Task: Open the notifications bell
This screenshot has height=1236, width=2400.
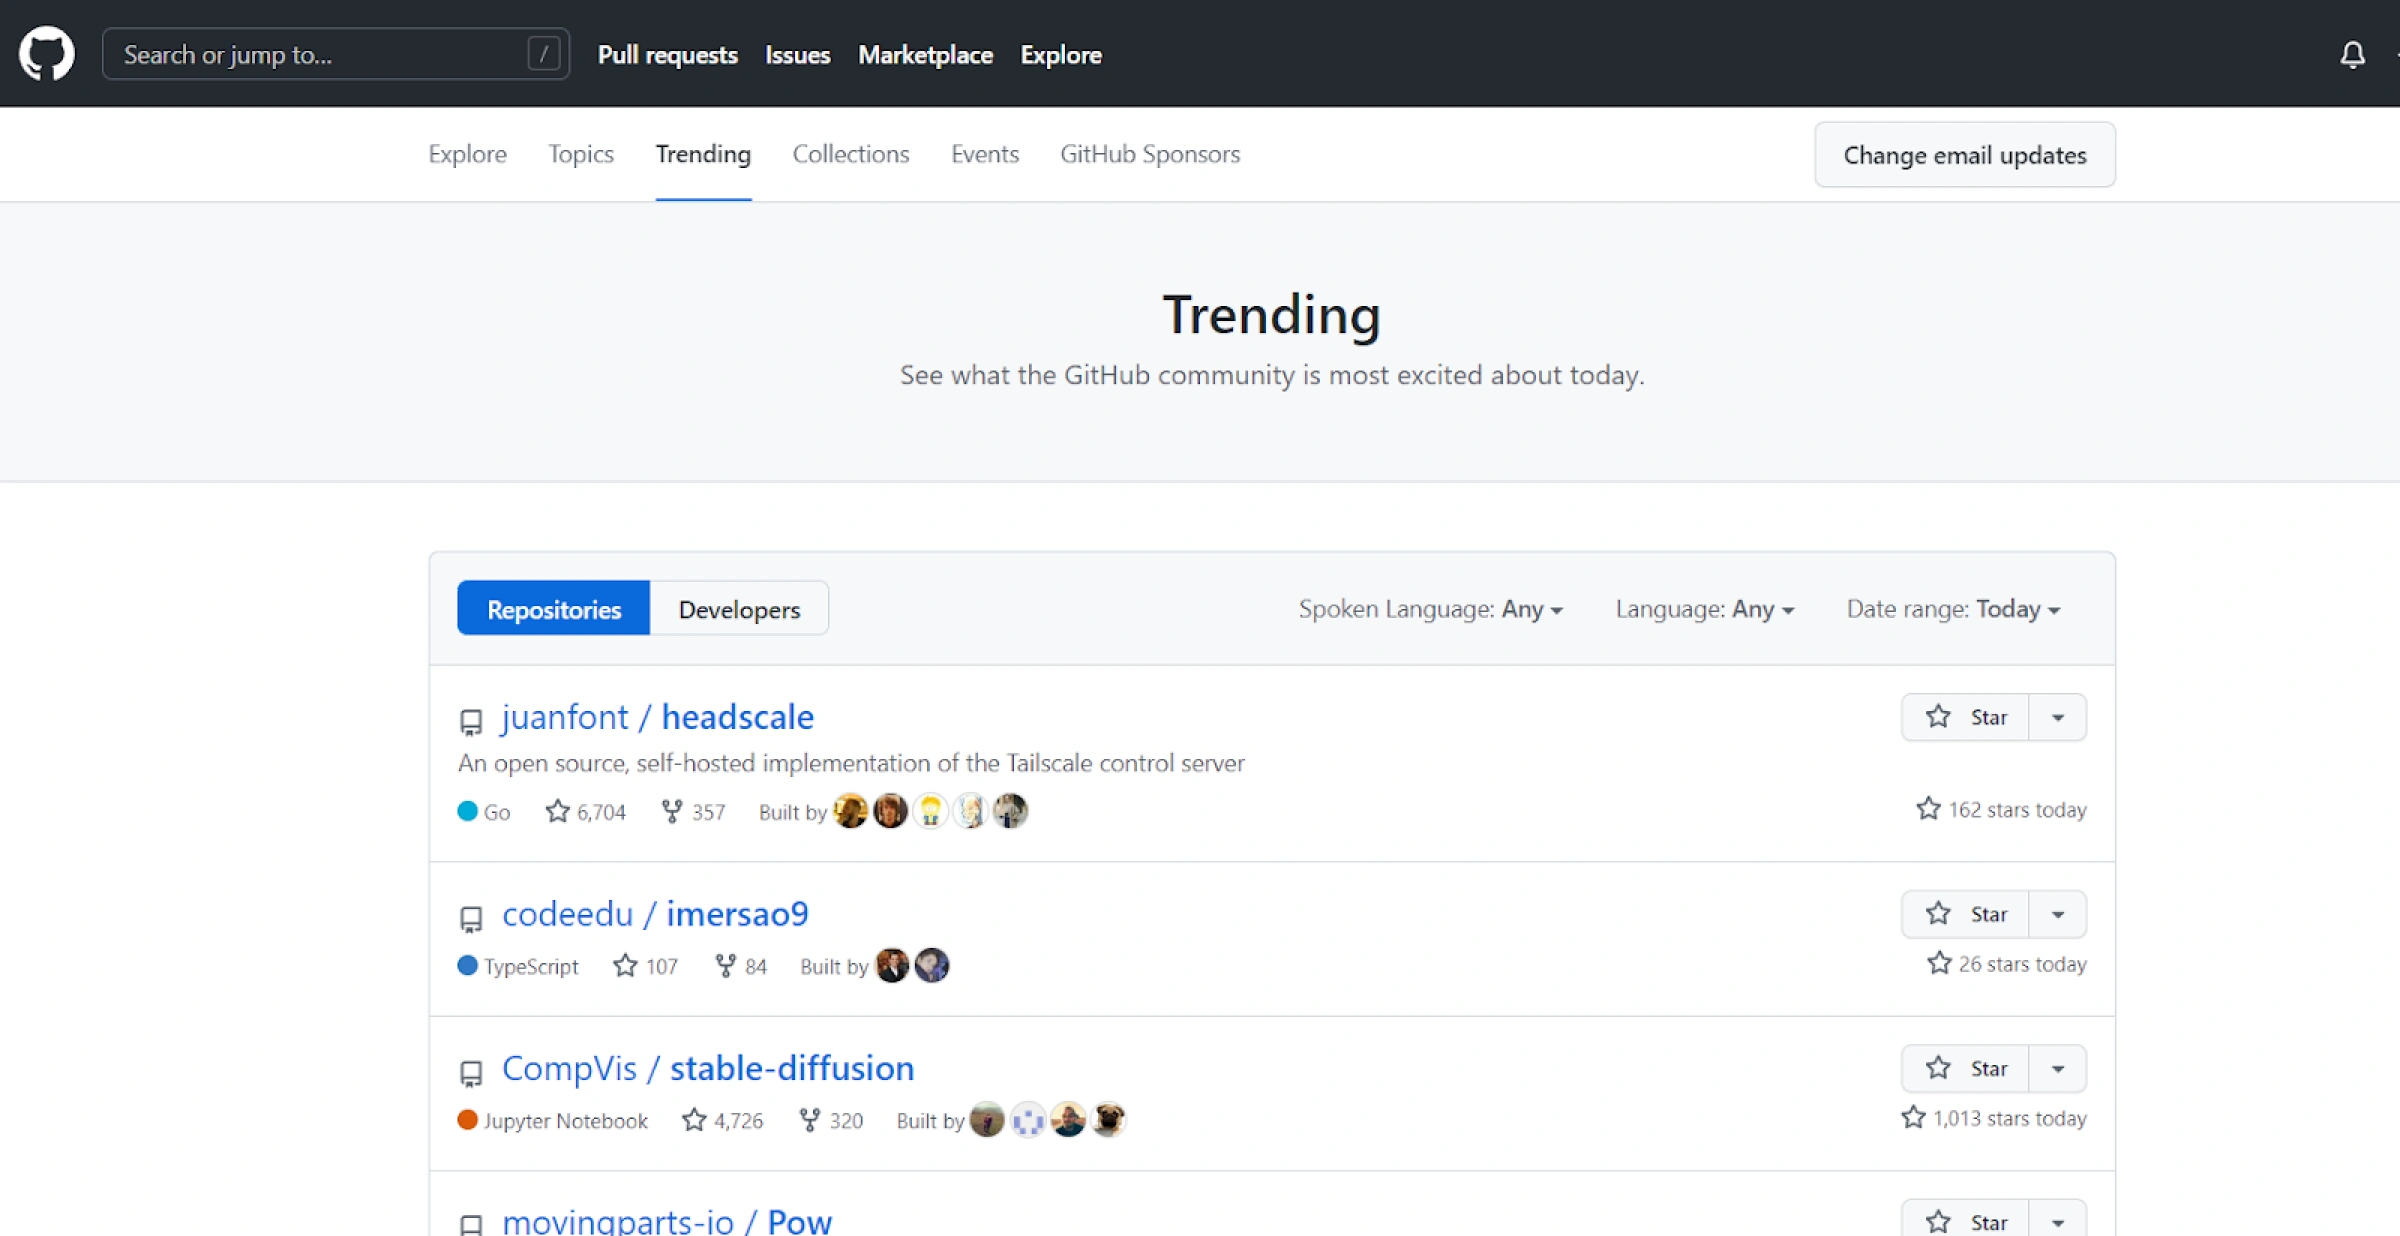Action: [2352, 54]
